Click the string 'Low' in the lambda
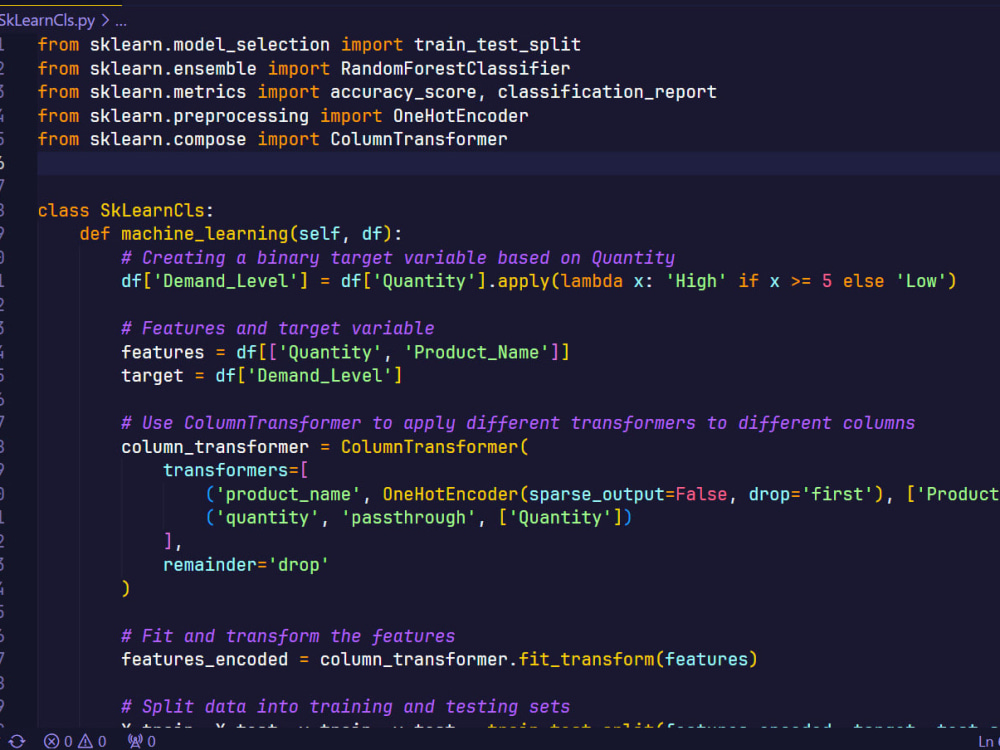1000x750 pixels. tap(921, 281)
